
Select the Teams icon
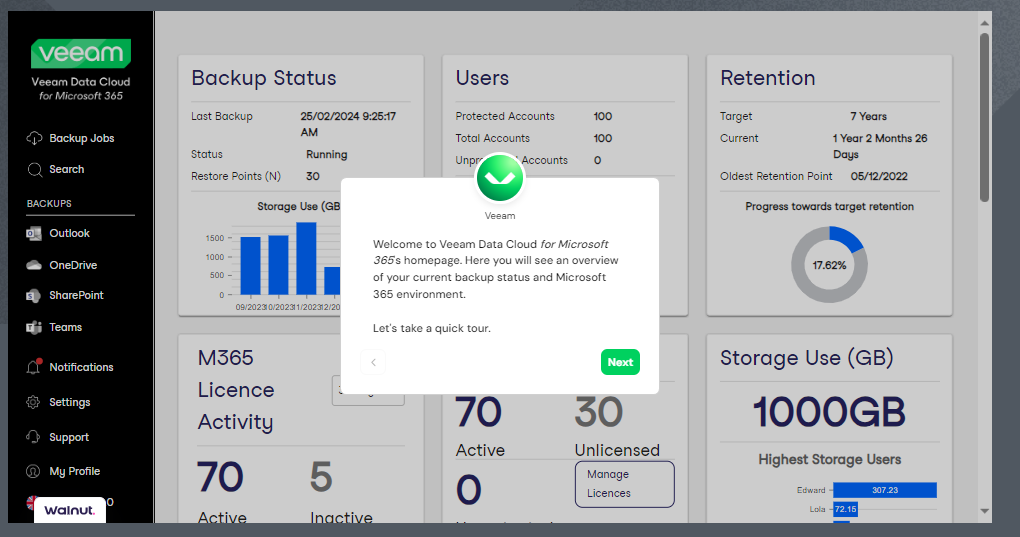(x=34, y=327)
